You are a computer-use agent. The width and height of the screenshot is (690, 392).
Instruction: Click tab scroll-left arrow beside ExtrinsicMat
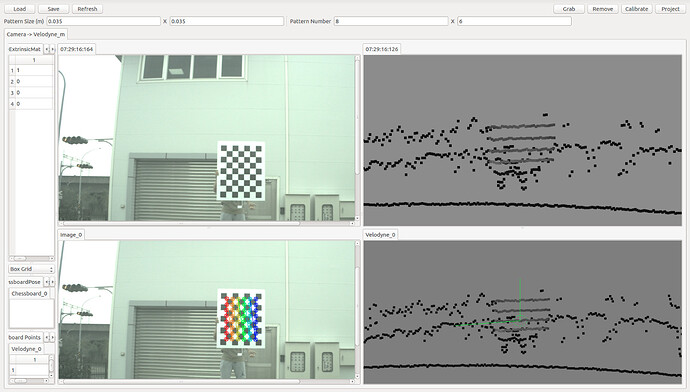point(47,49)
